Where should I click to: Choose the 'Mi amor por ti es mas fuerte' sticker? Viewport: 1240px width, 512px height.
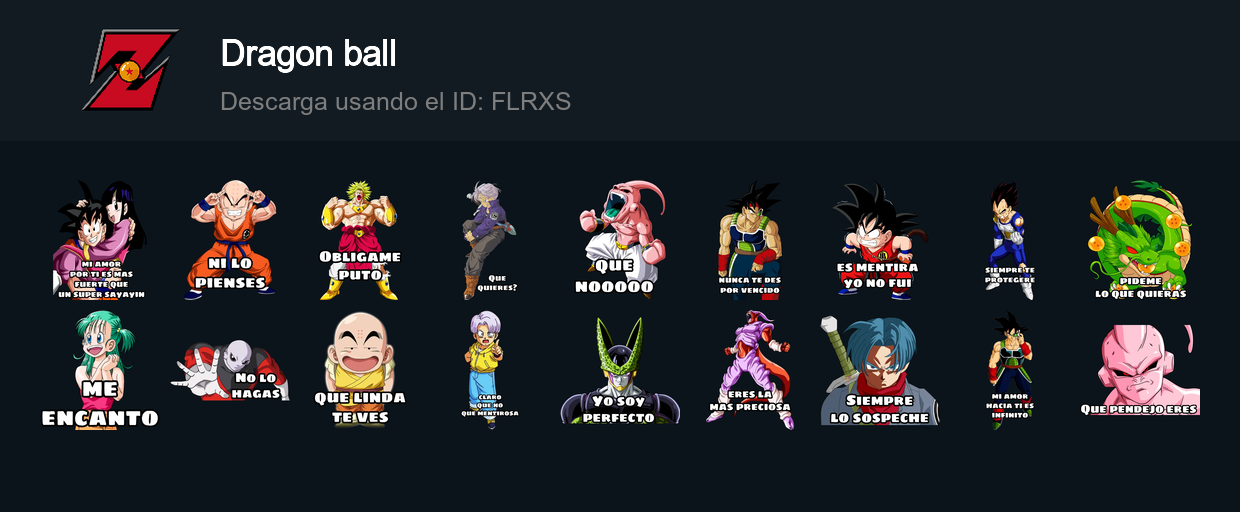(x=100, y=240)
